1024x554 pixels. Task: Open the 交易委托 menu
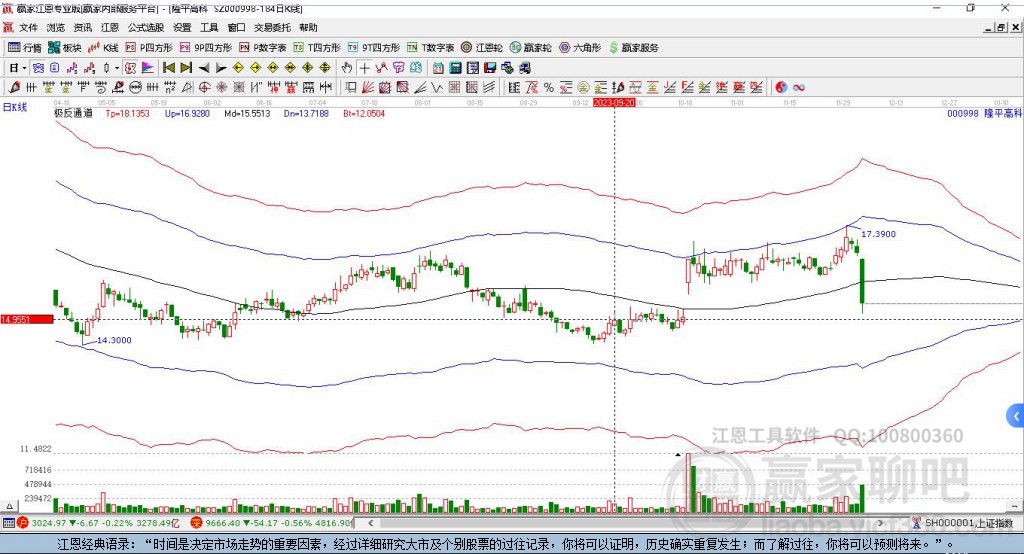coord(272,27)
